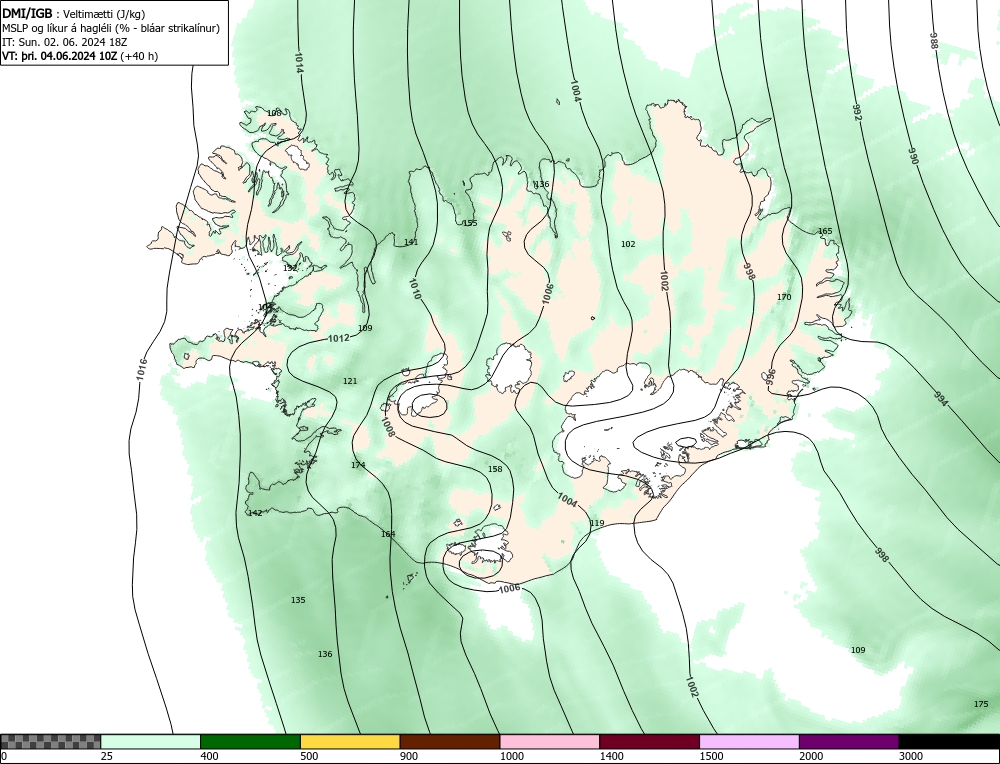Click the 1008 isobar label

tap(388, 426)
